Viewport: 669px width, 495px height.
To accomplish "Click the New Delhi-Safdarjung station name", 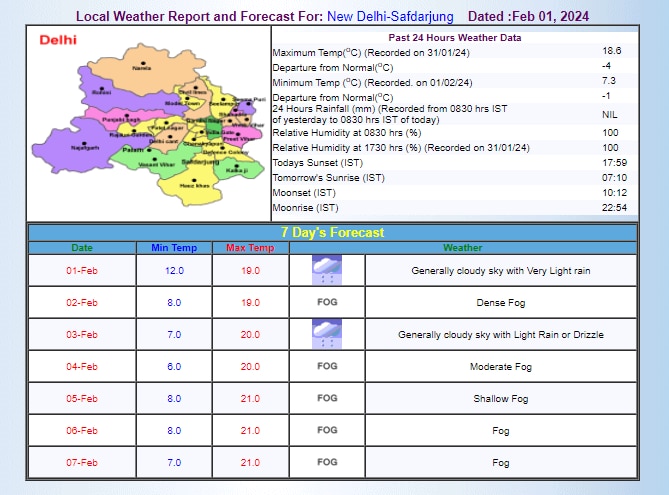I will click(x=391, y=17).
